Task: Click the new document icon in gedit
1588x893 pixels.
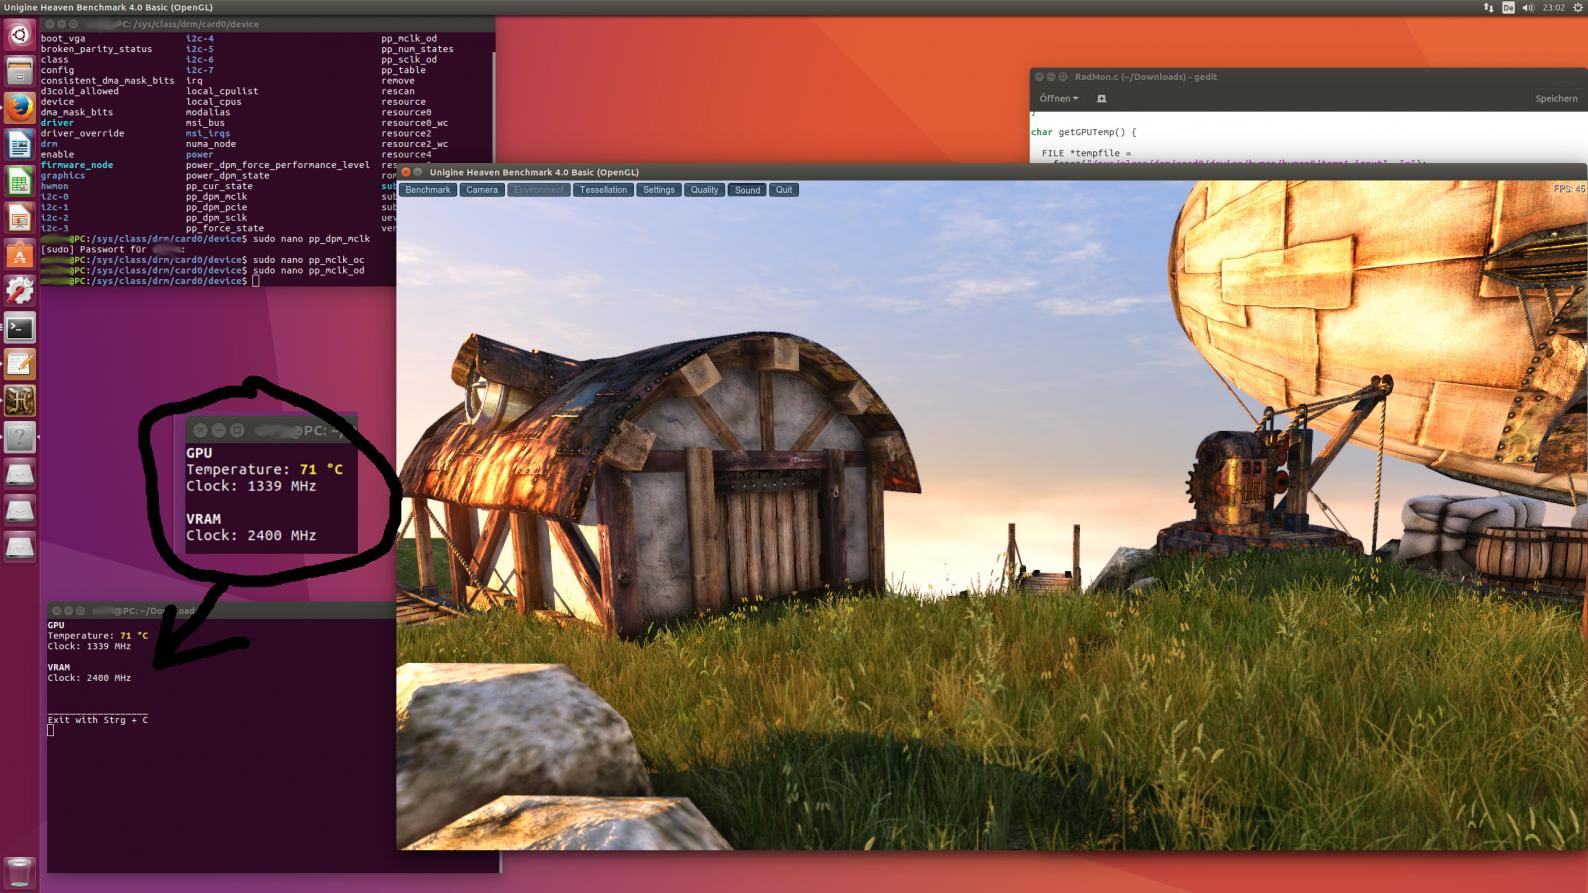Action: coord(1101,98)
